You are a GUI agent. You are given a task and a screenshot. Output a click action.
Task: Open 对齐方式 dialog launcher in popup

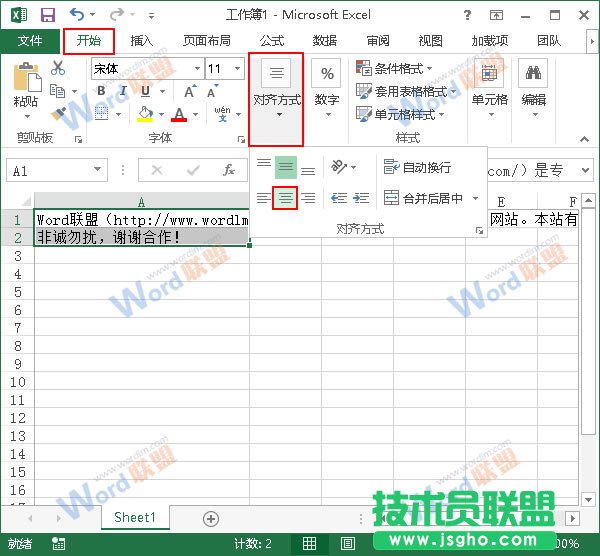pos(479,230)
